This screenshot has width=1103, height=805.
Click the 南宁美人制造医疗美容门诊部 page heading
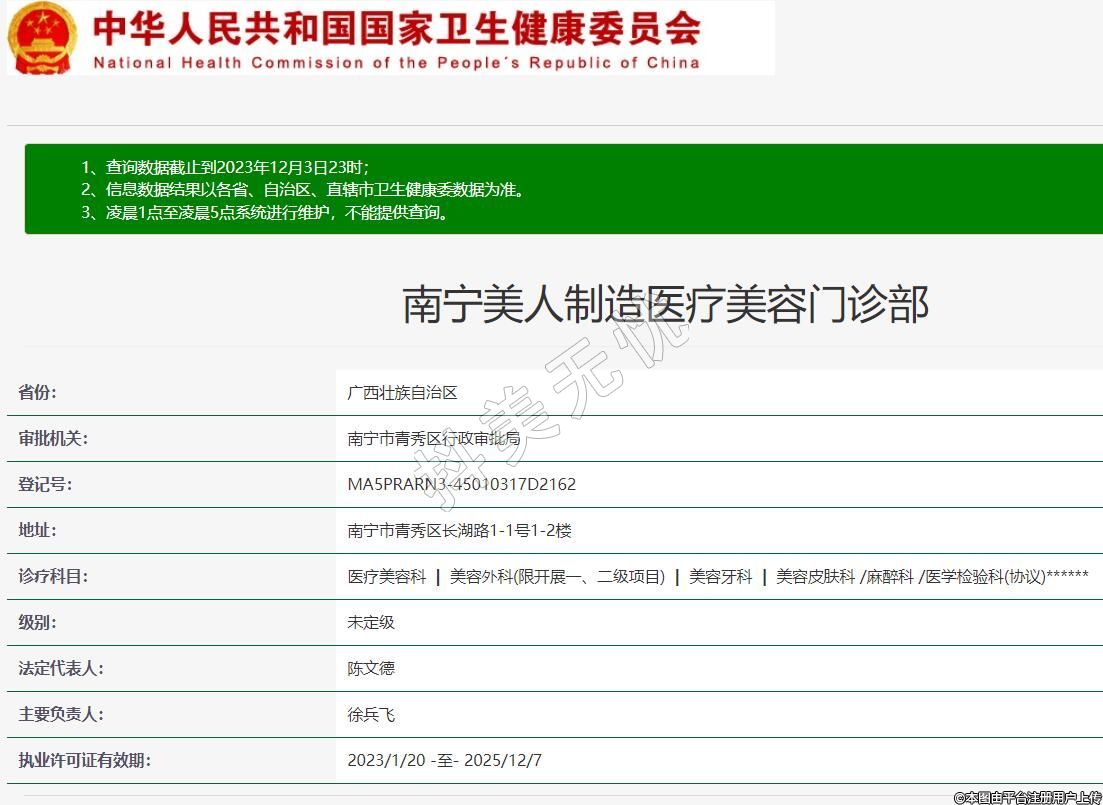point(665,304)
